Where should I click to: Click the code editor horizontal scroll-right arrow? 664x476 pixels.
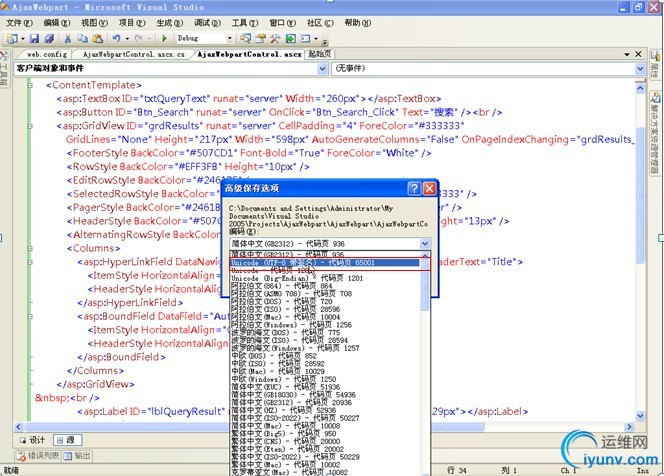coord(629,427)
